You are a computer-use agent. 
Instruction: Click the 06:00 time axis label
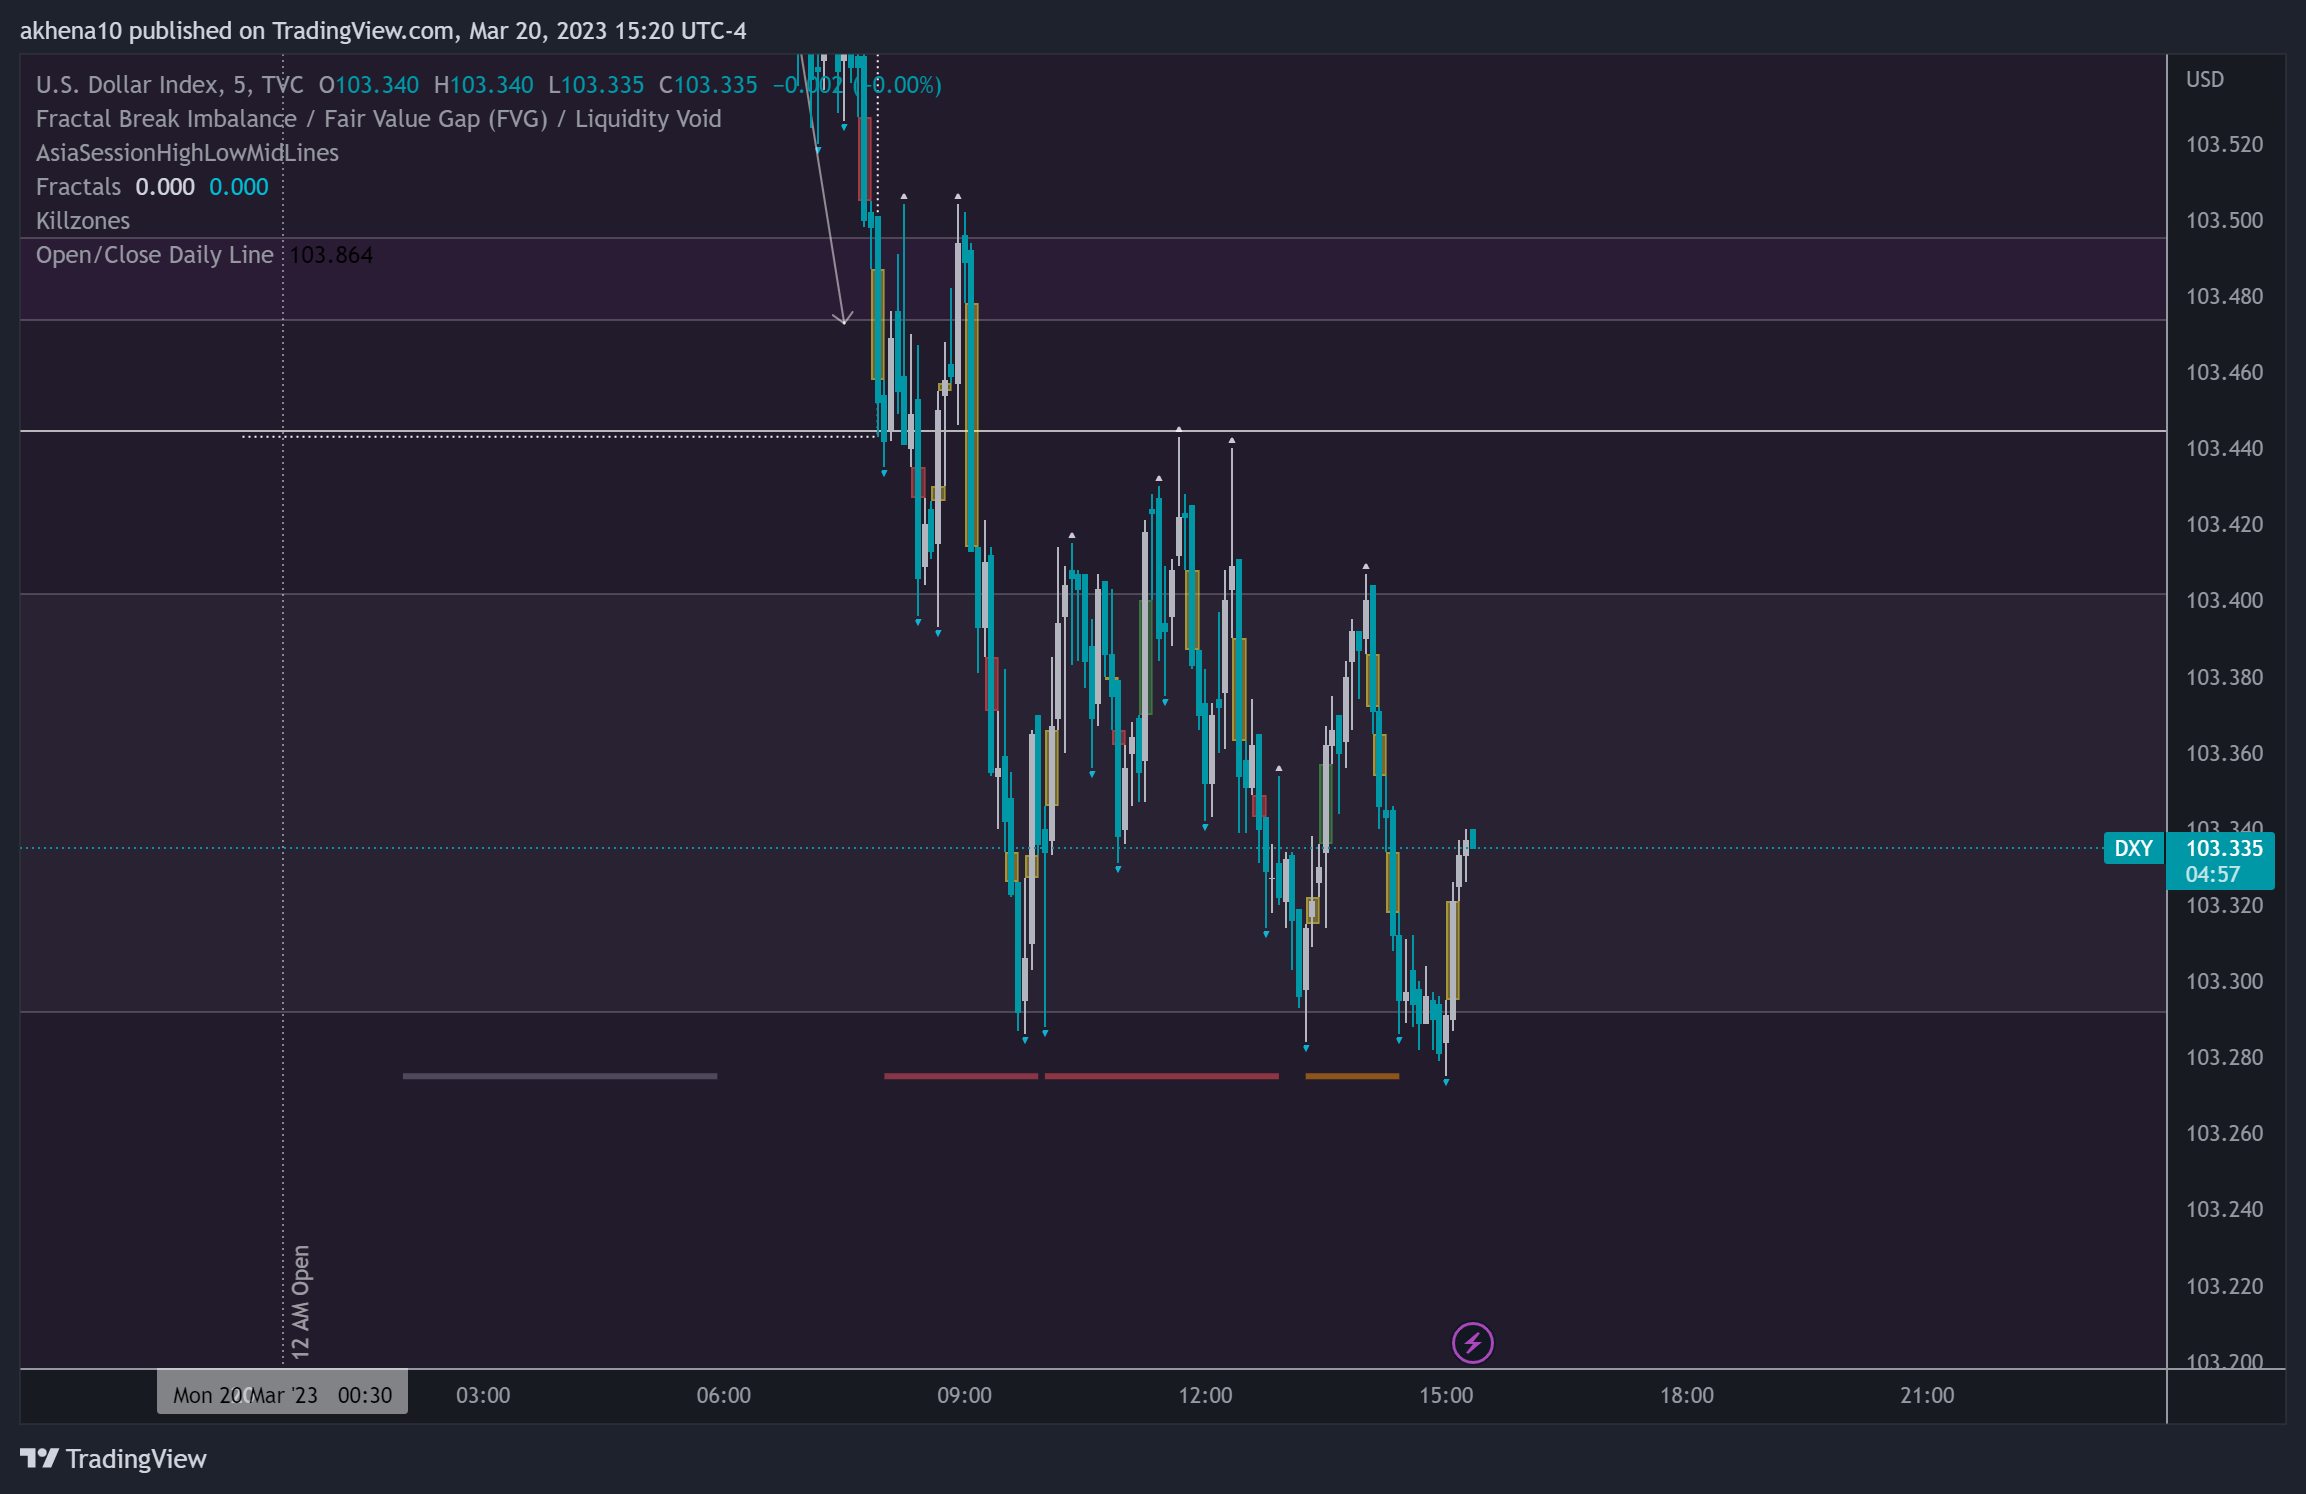[723, 1395]
